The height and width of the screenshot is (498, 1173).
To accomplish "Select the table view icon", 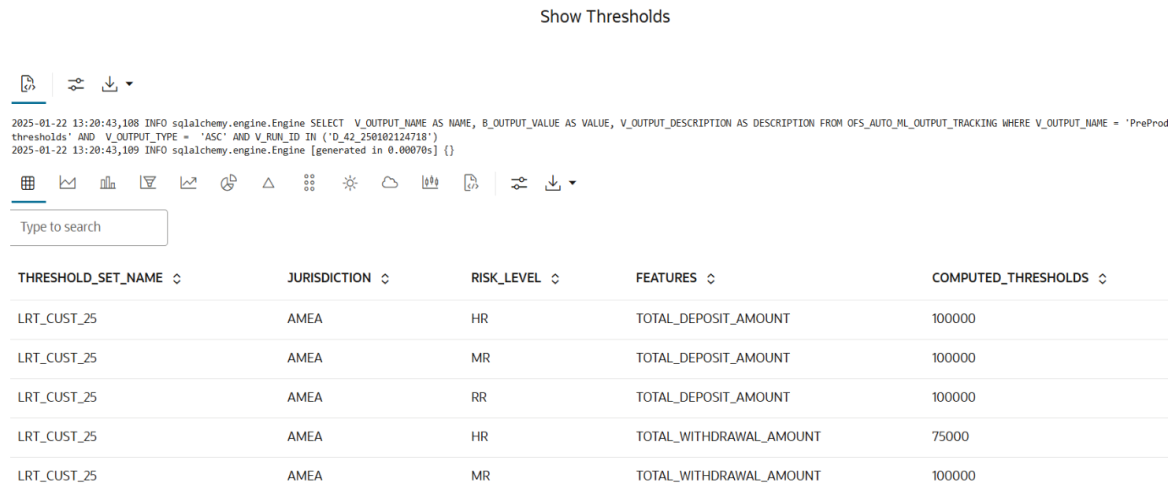I will [28, 182].
